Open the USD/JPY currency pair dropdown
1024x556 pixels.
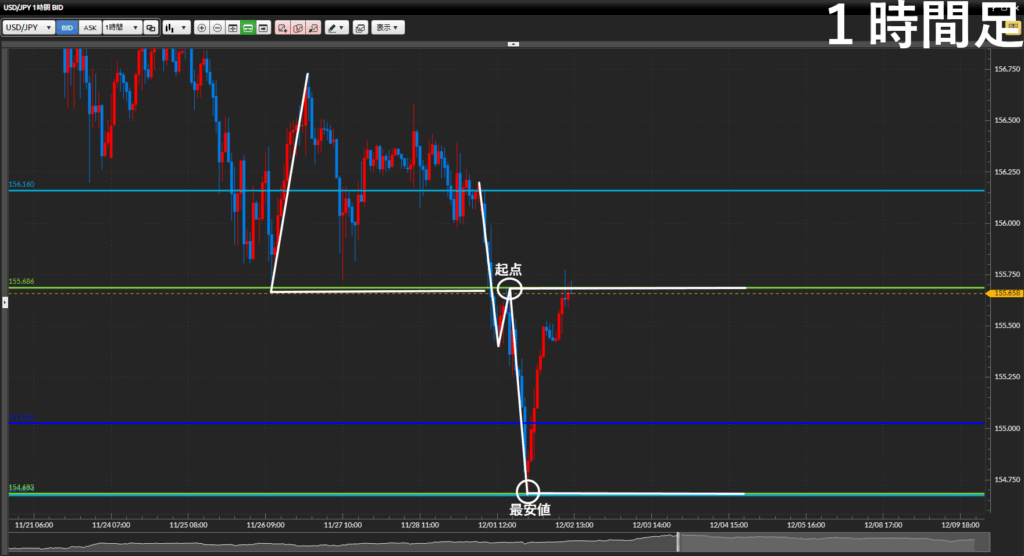(x=28, y=28)
